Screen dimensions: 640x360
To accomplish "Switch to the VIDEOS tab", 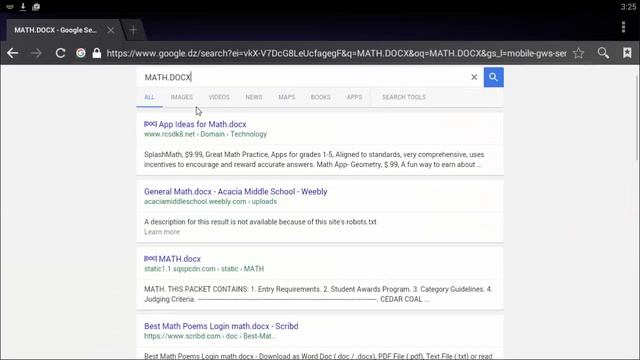I will tap(219, 97).
